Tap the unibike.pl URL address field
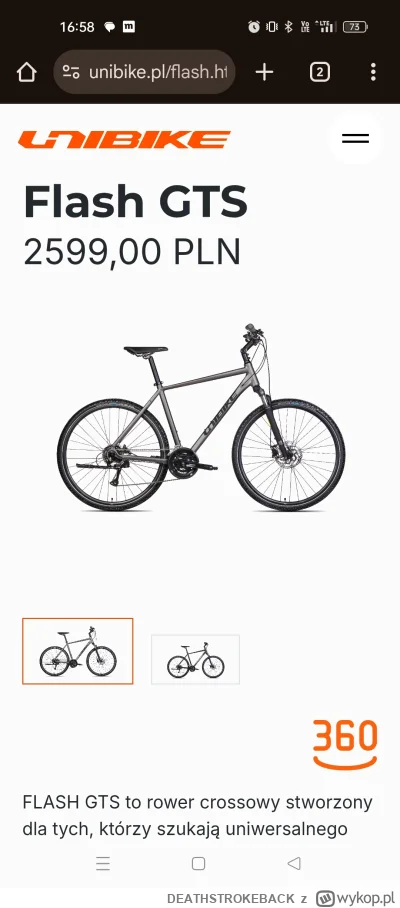400x908 pixels. [144, 72]
